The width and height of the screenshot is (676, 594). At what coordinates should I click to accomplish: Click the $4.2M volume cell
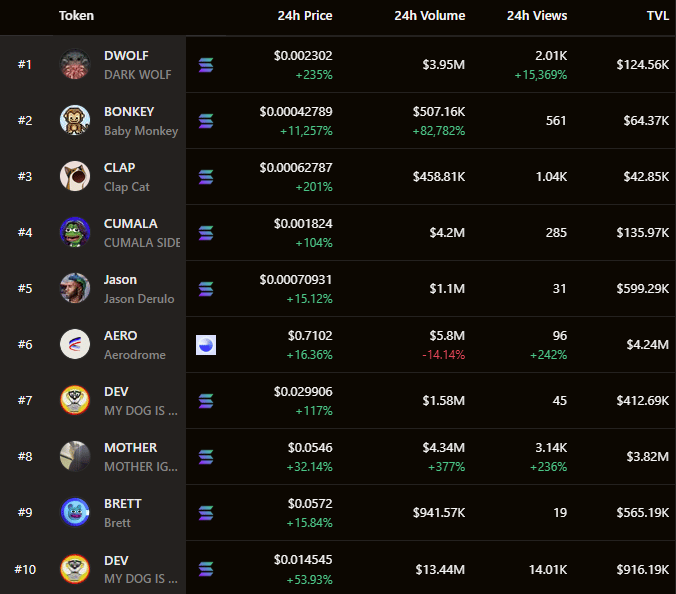[x=447, y=232]
